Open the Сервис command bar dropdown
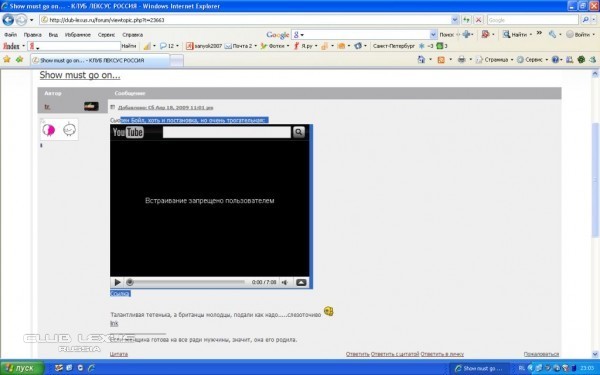Image resolution: width=600 pixels, height=375 pixels. coord(533,60)
